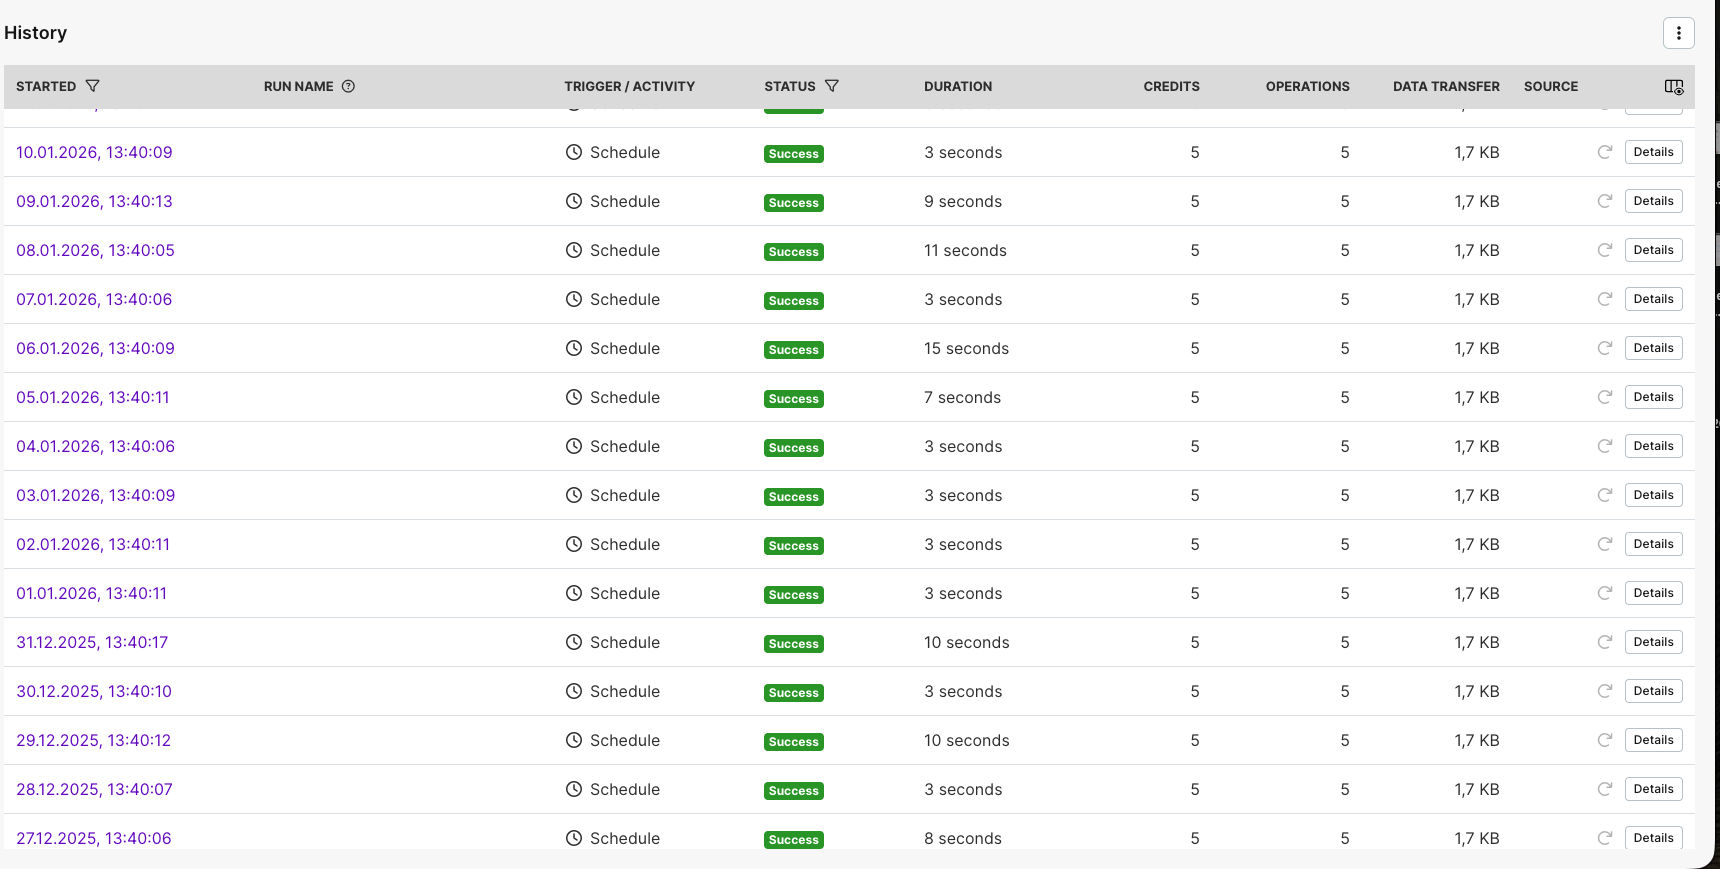Rerun the 30.12.2025 execution

1605,691
